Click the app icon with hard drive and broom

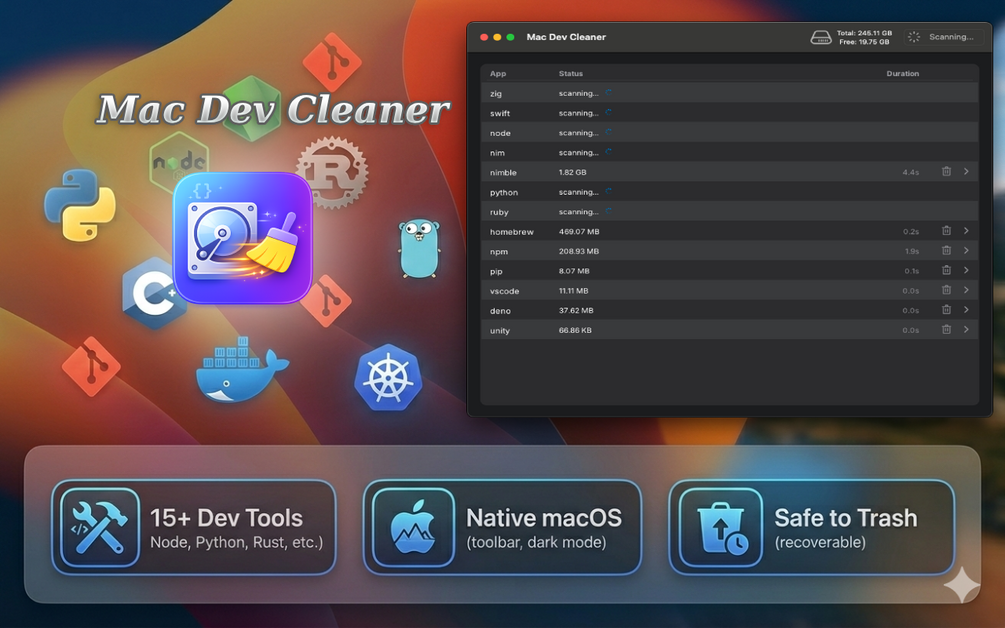[243, 238]
